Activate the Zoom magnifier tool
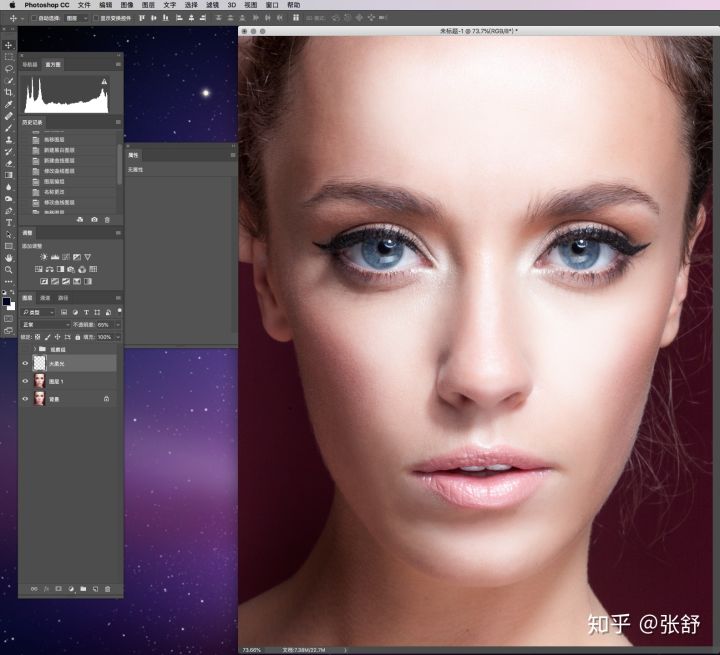The height and width of the screenshot is (655, 720). click(9, 269)
